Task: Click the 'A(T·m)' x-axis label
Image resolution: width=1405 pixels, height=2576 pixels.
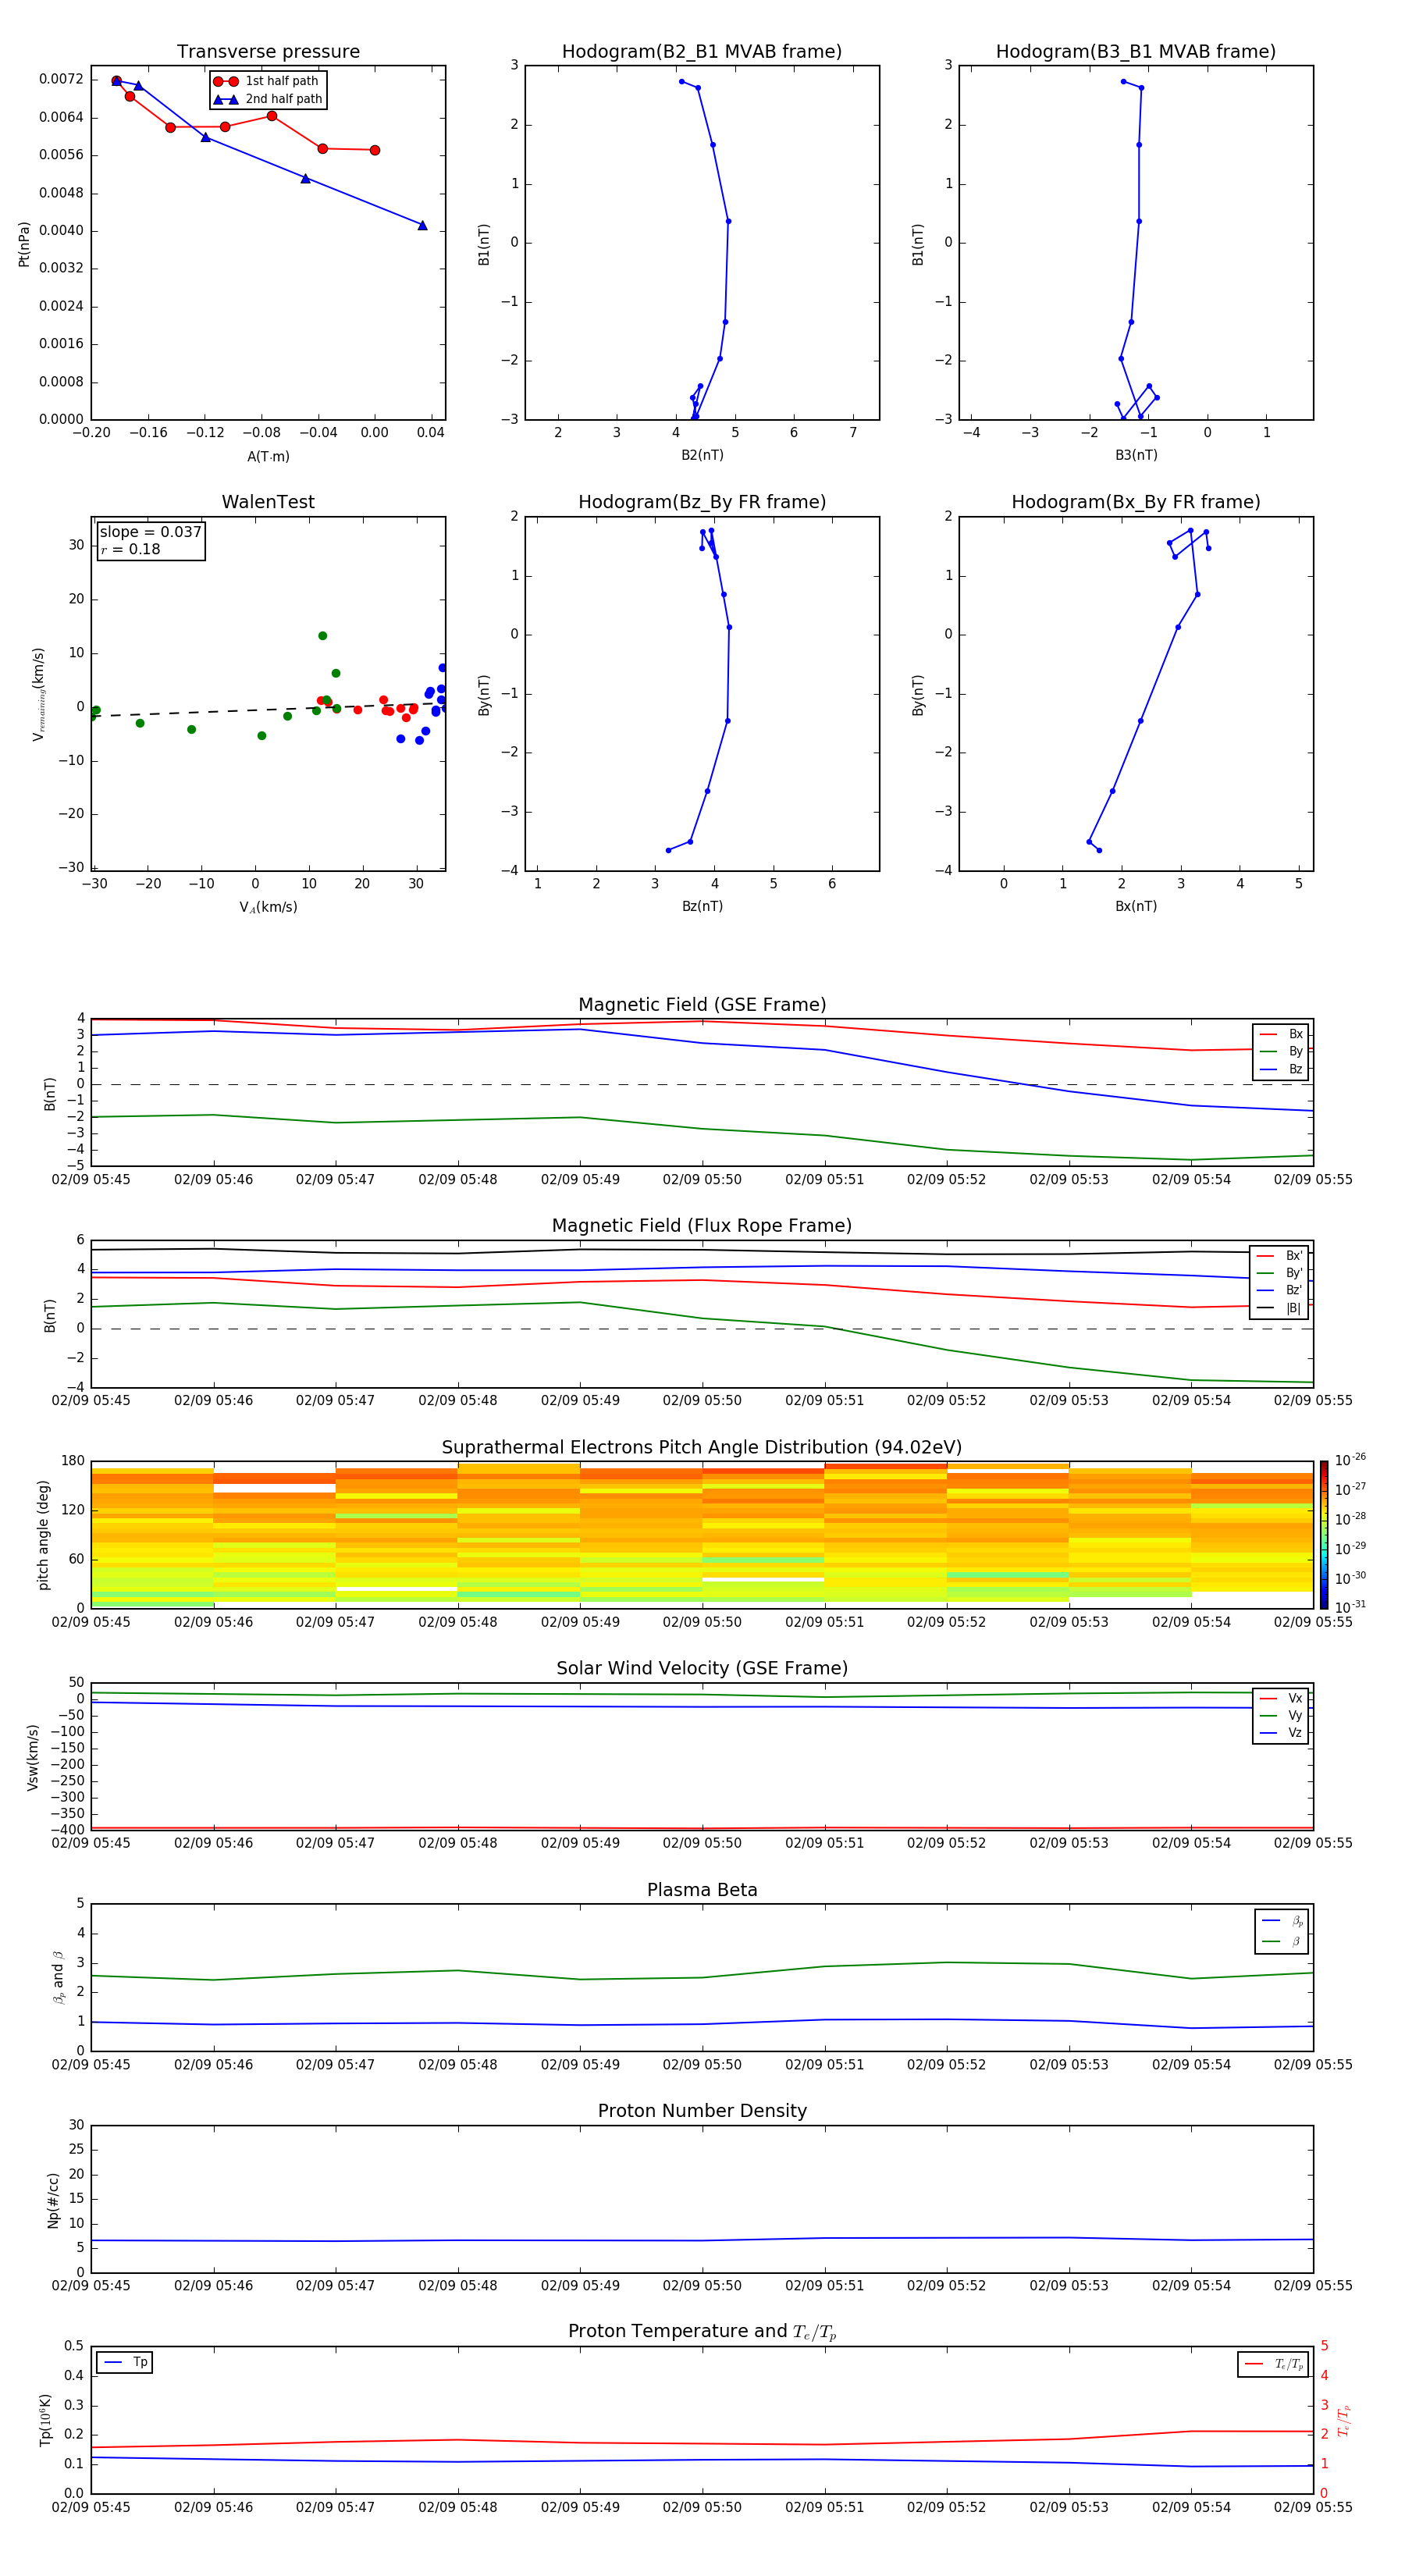Action: (x=268, y=456)
